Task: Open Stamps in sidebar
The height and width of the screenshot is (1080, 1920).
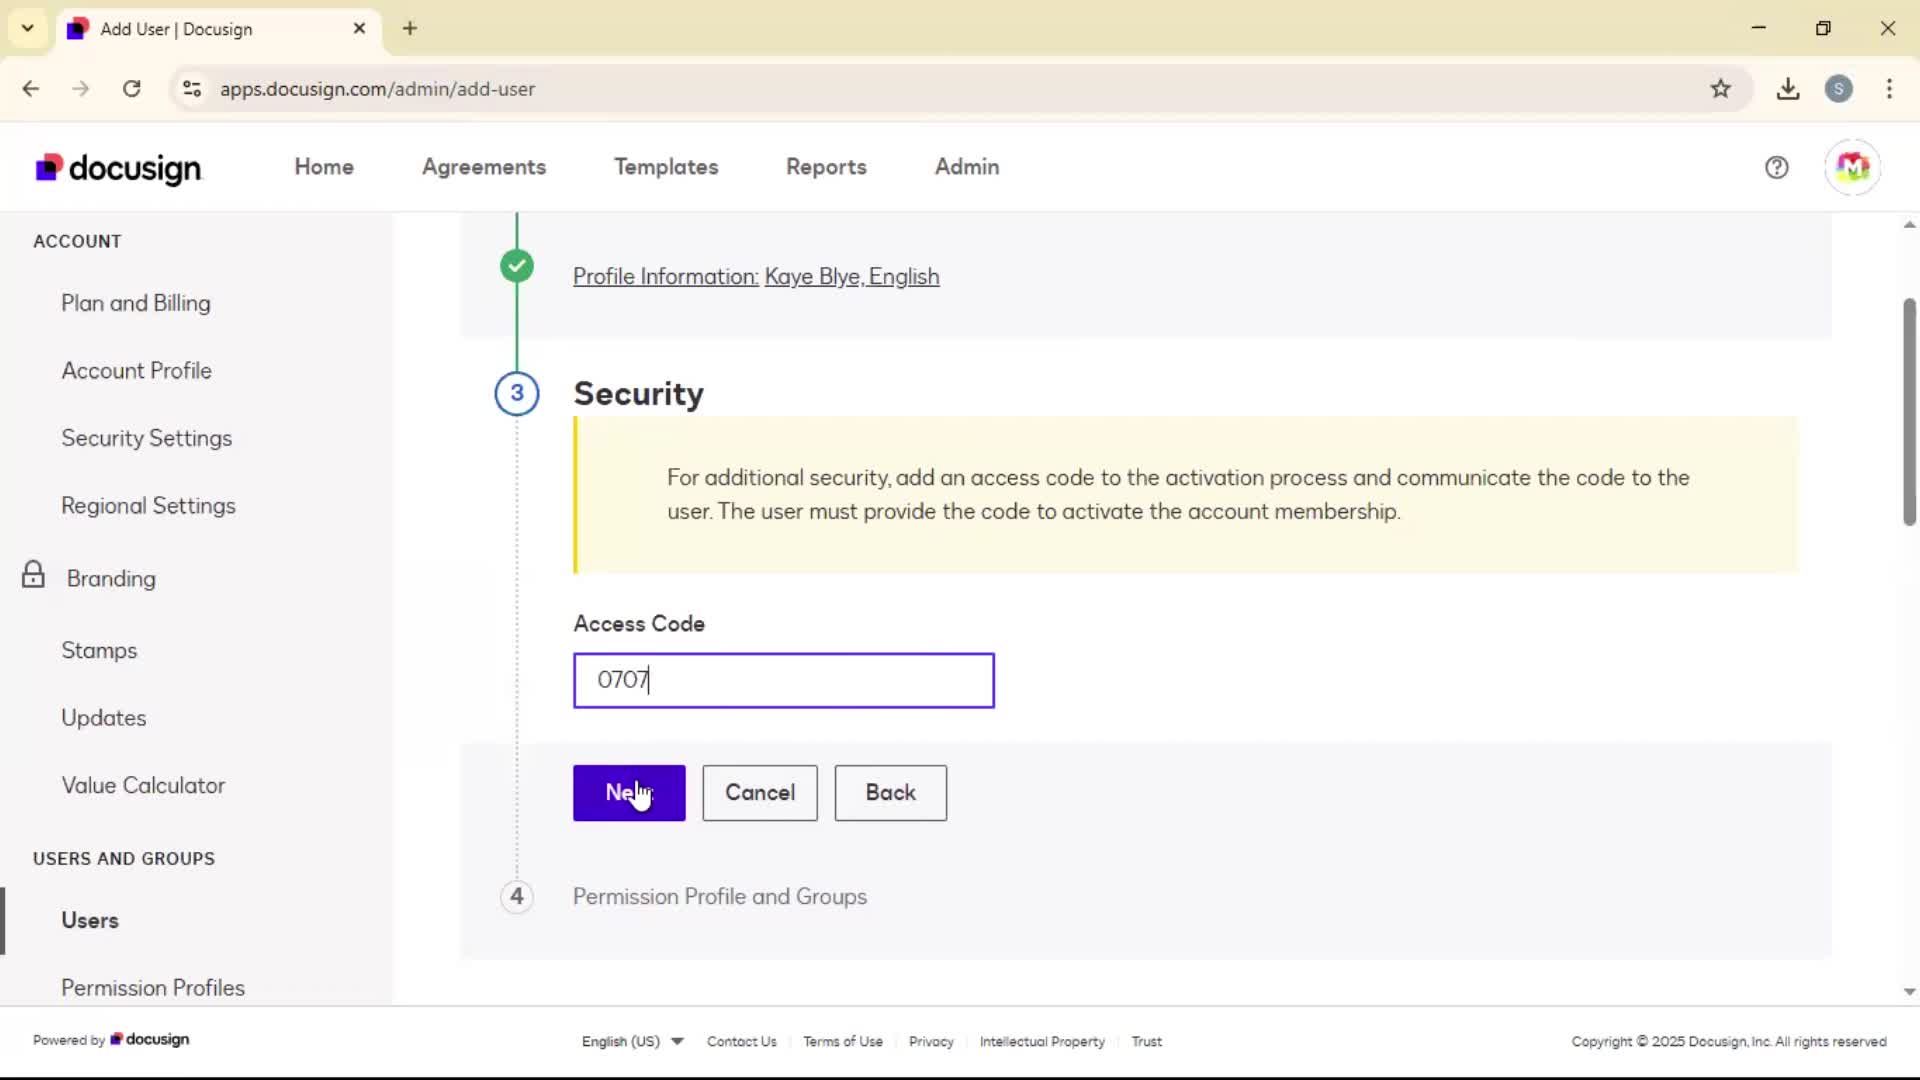Action: (99, 651)
